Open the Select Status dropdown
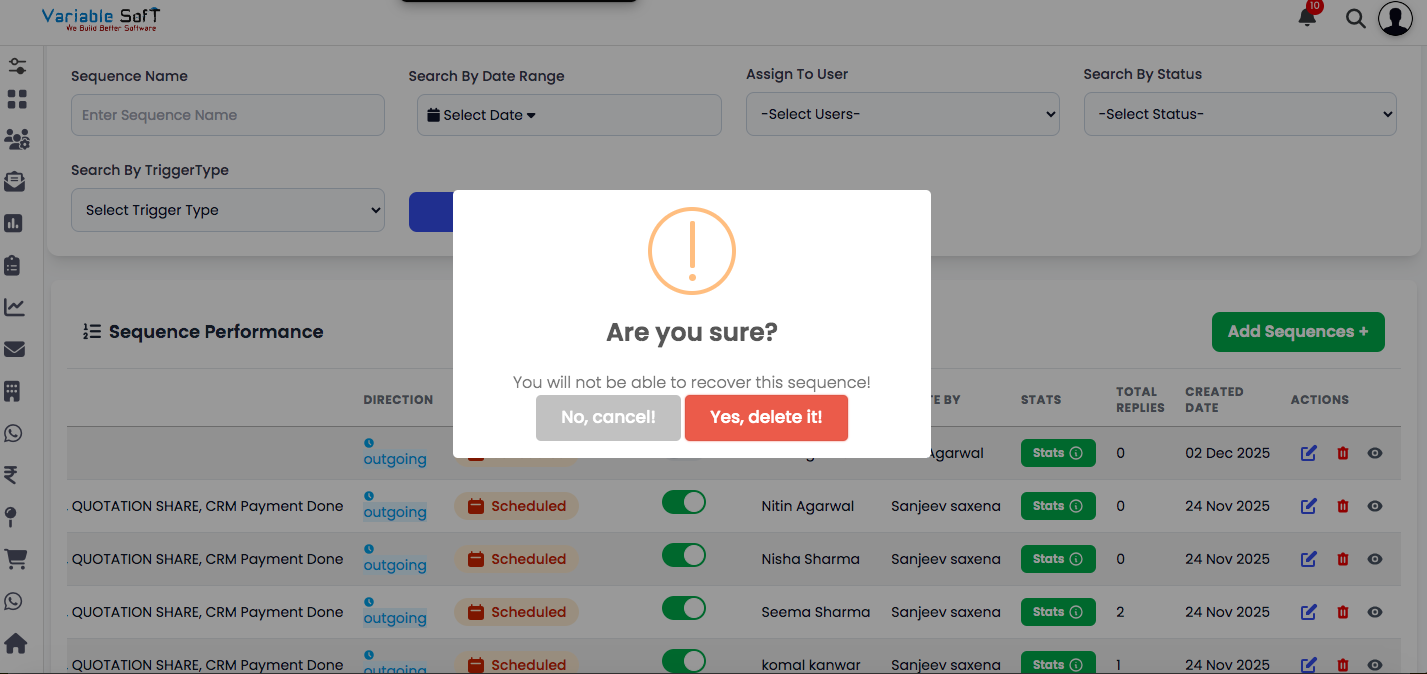Viewport: 1427px width, 674px height. 1239,114
